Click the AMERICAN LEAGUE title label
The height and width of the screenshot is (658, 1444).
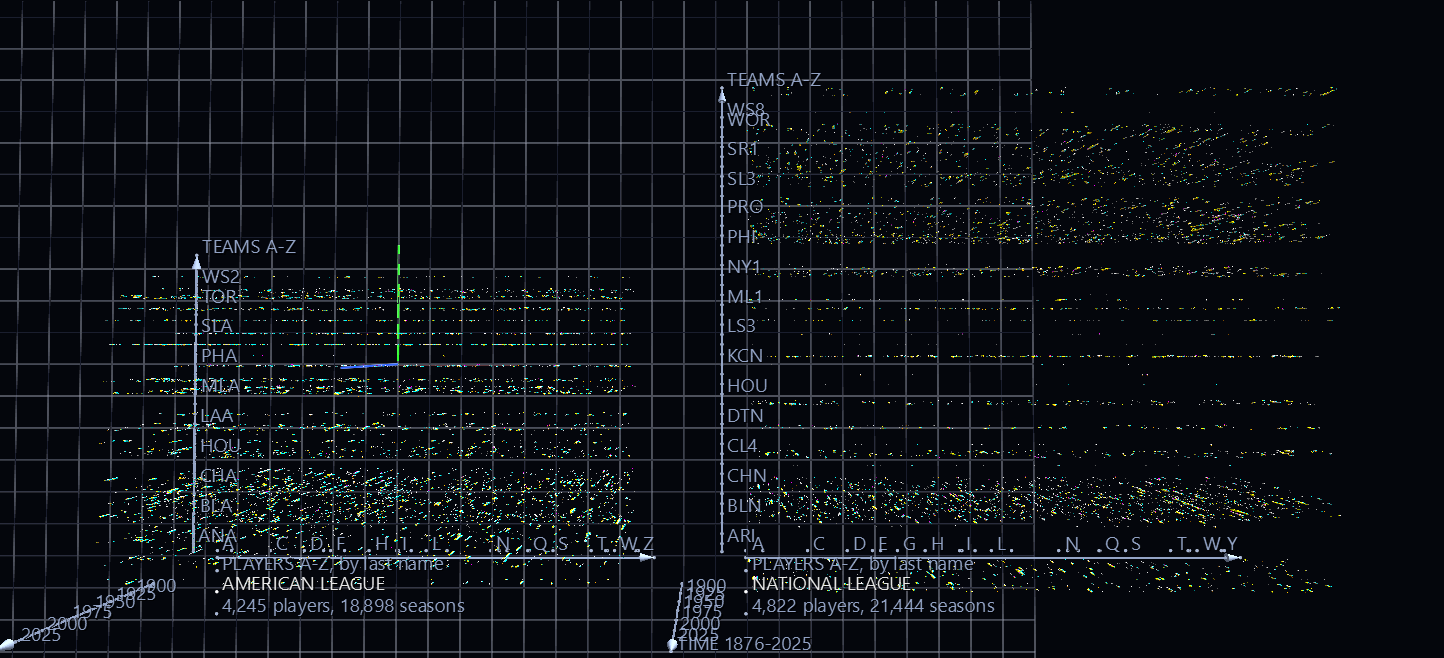coord(303,584)
